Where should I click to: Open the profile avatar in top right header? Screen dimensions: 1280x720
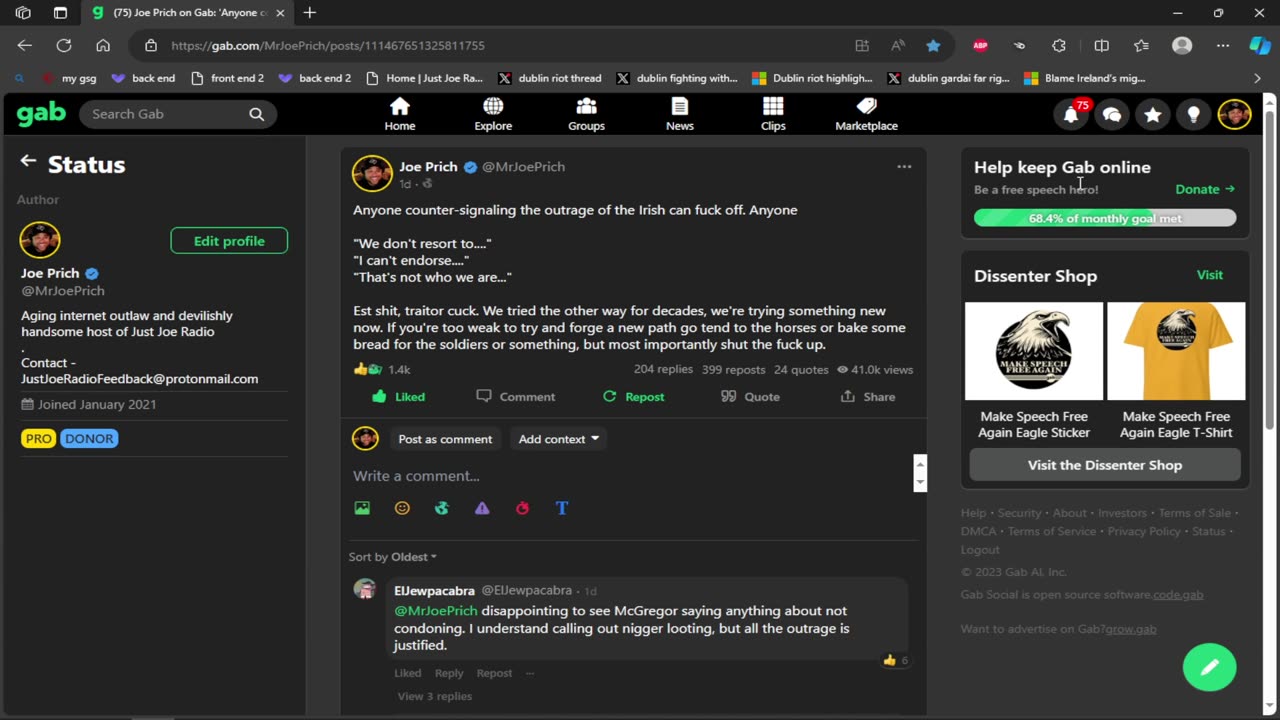click(x=1235, y=114)
